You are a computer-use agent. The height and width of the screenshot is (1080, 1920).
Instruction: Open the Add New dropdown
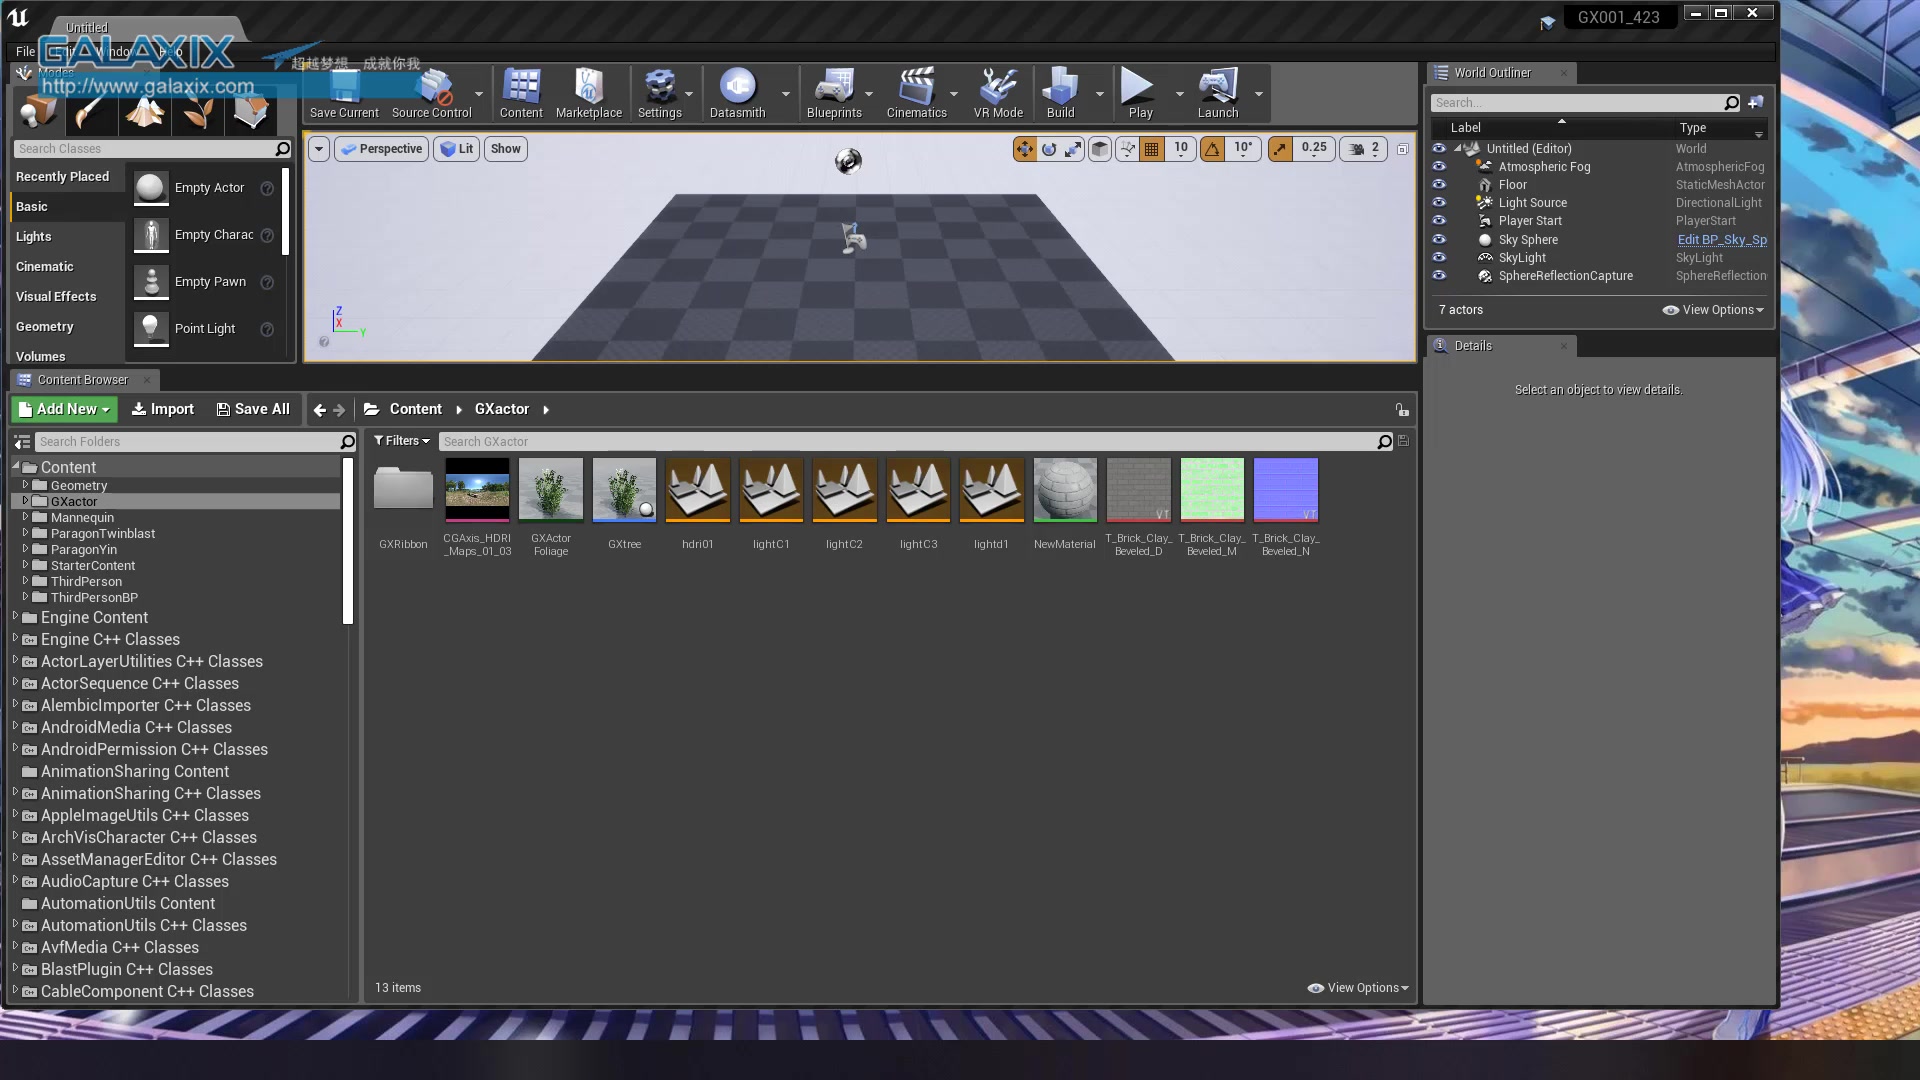64,409
